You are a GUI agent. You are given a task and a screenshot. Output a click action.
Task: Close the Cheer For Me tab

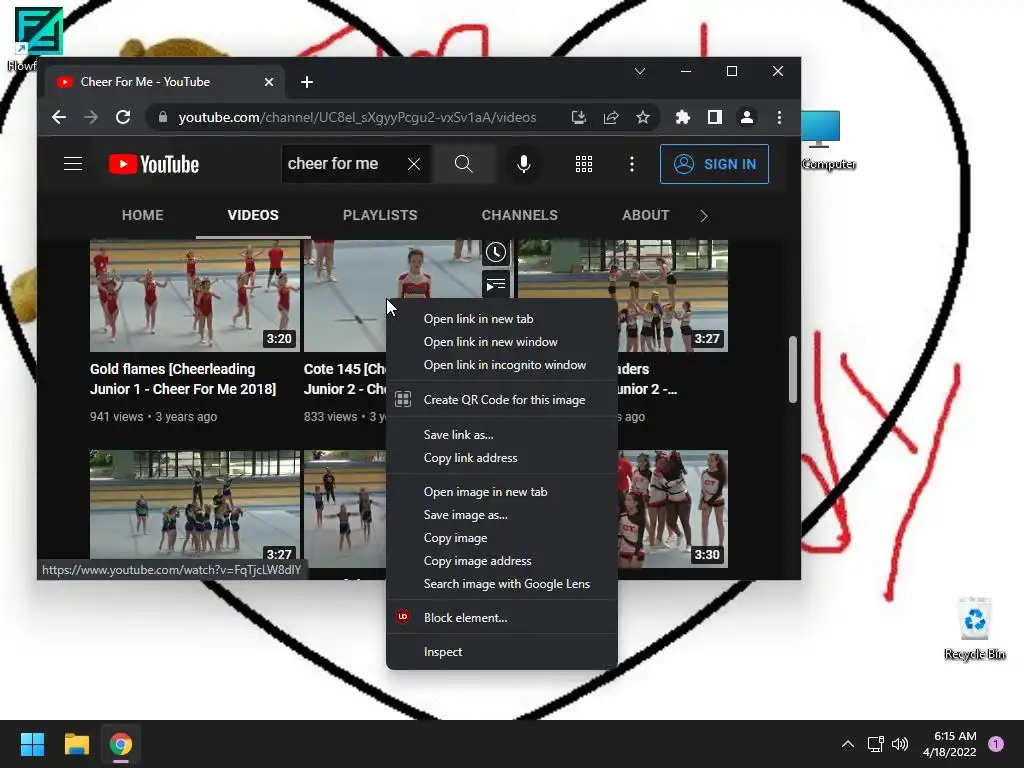[268, 82]
